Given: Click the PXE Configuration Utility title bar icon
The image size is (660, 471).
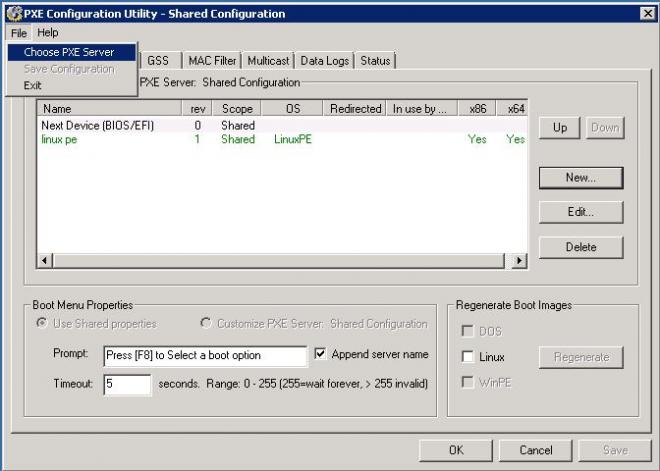Looking at the screenshot, I should pos(13,13).
